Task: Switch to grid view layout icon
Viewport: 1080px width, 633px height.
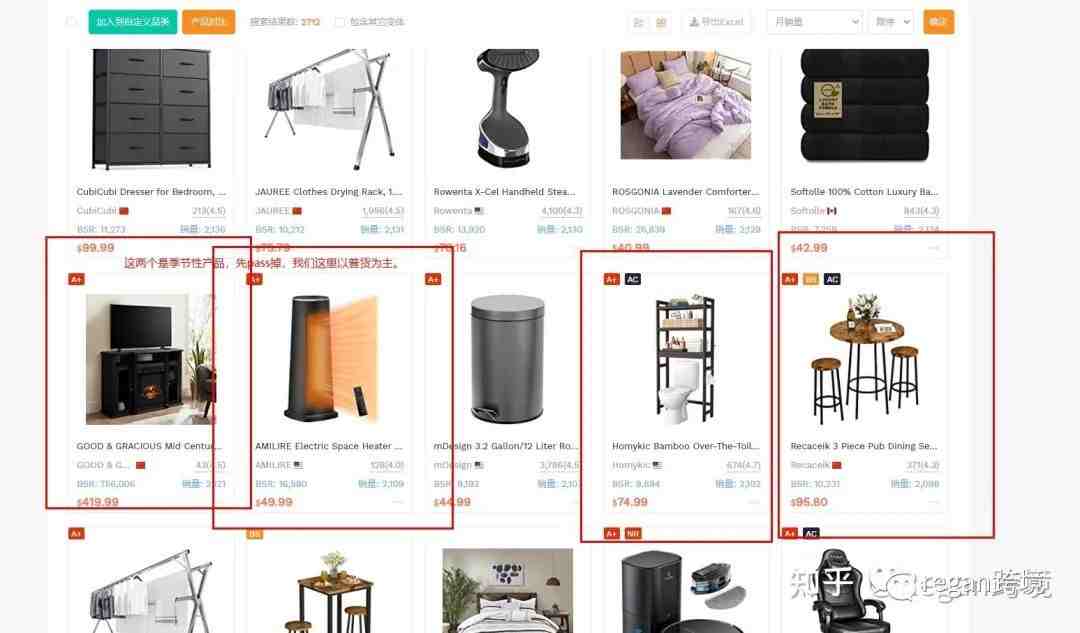Action: pos(661,22)
